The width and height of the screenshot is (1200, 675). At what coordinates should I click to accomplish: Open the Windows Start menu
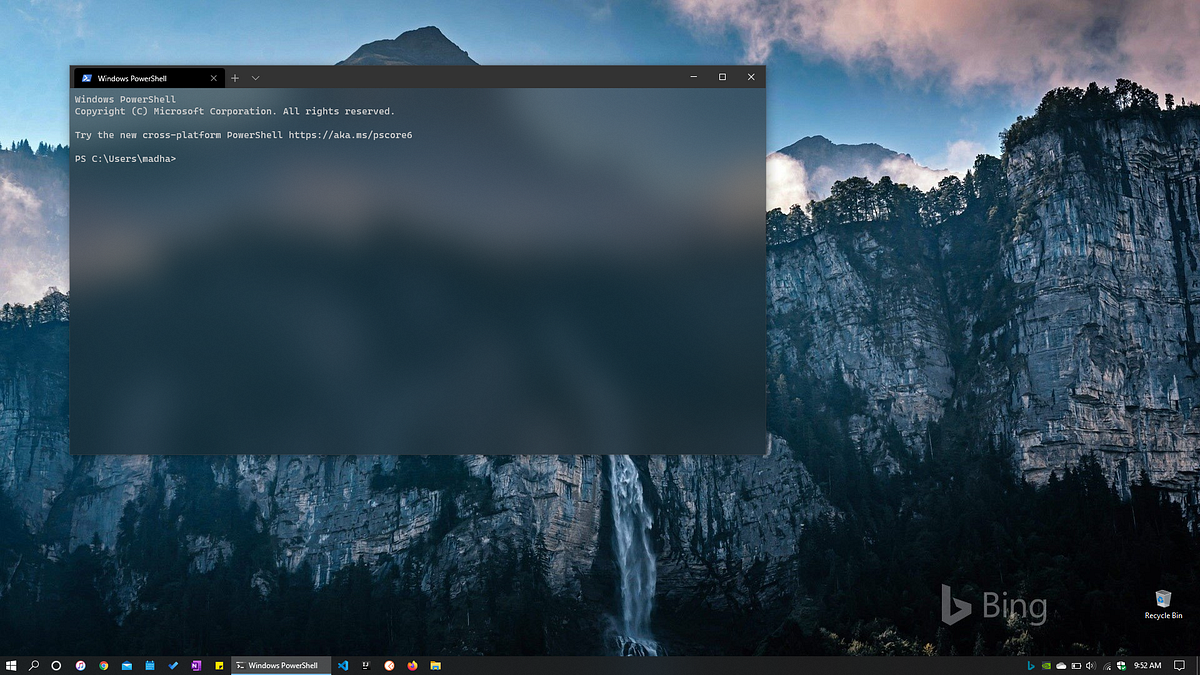point(11,665)
